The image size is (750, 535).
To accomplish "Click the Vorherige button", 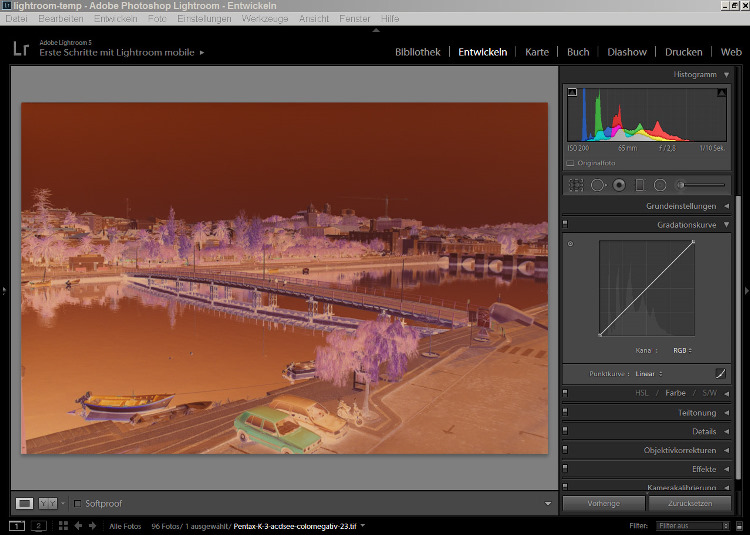I will coord(604,503).
